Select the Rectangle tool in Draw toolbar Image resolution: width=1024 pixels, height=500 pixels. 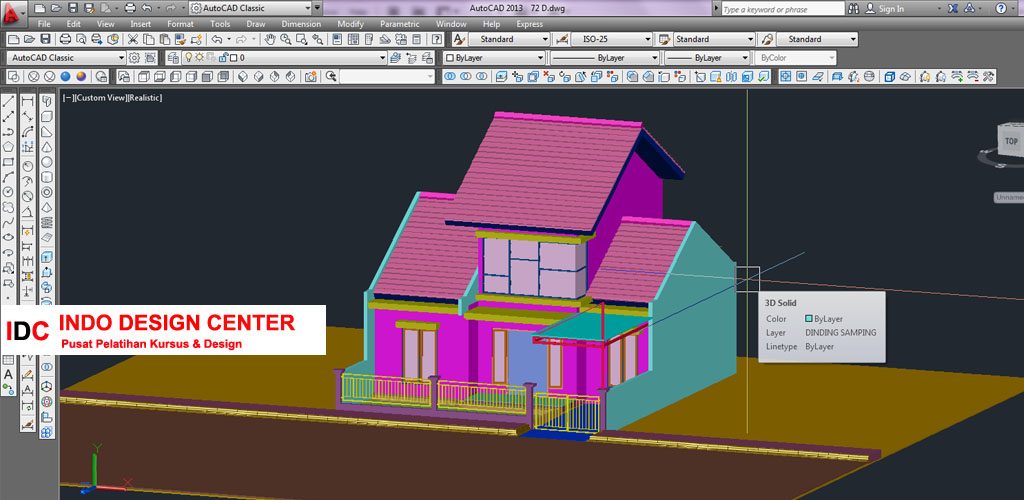pos(8,162)
